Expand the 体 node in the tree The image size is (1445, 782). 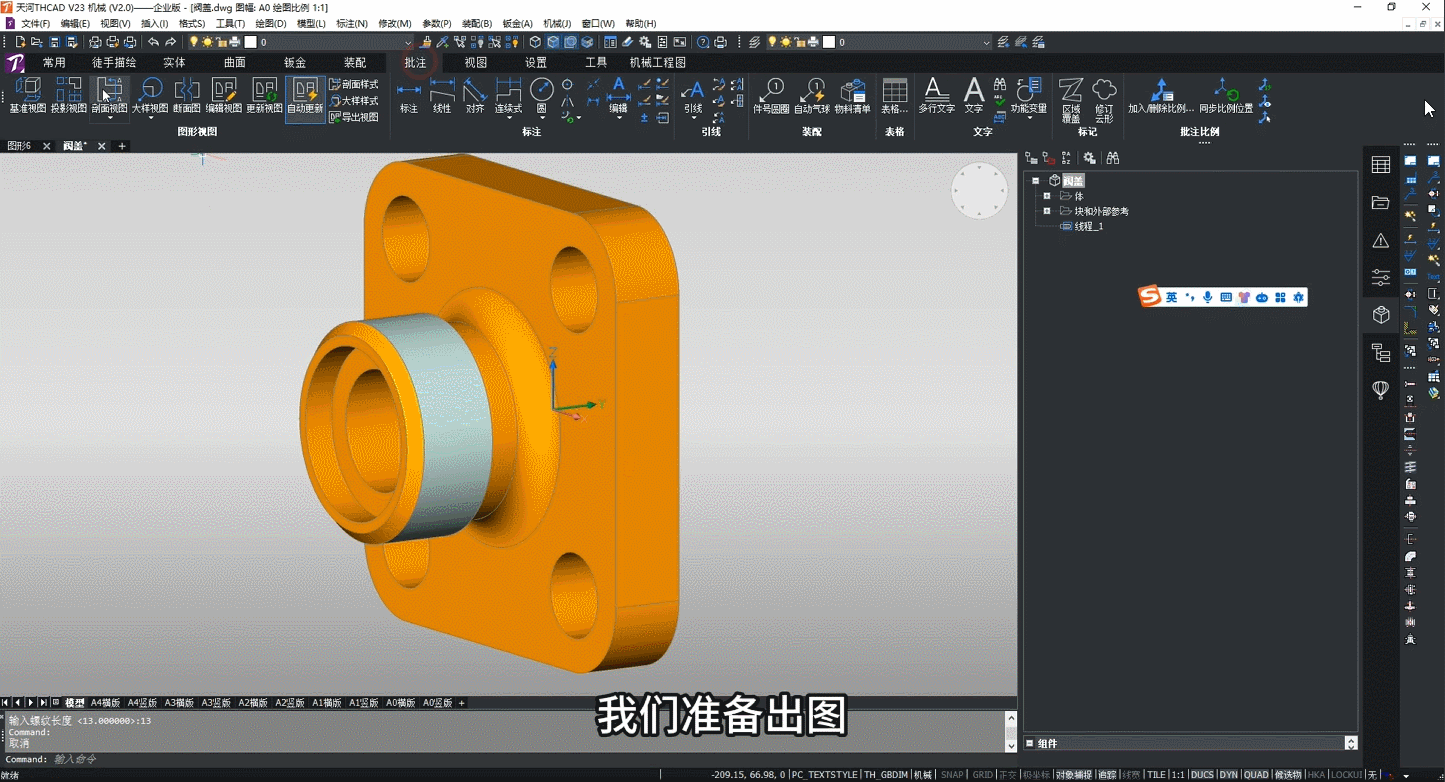point(1047,196)
